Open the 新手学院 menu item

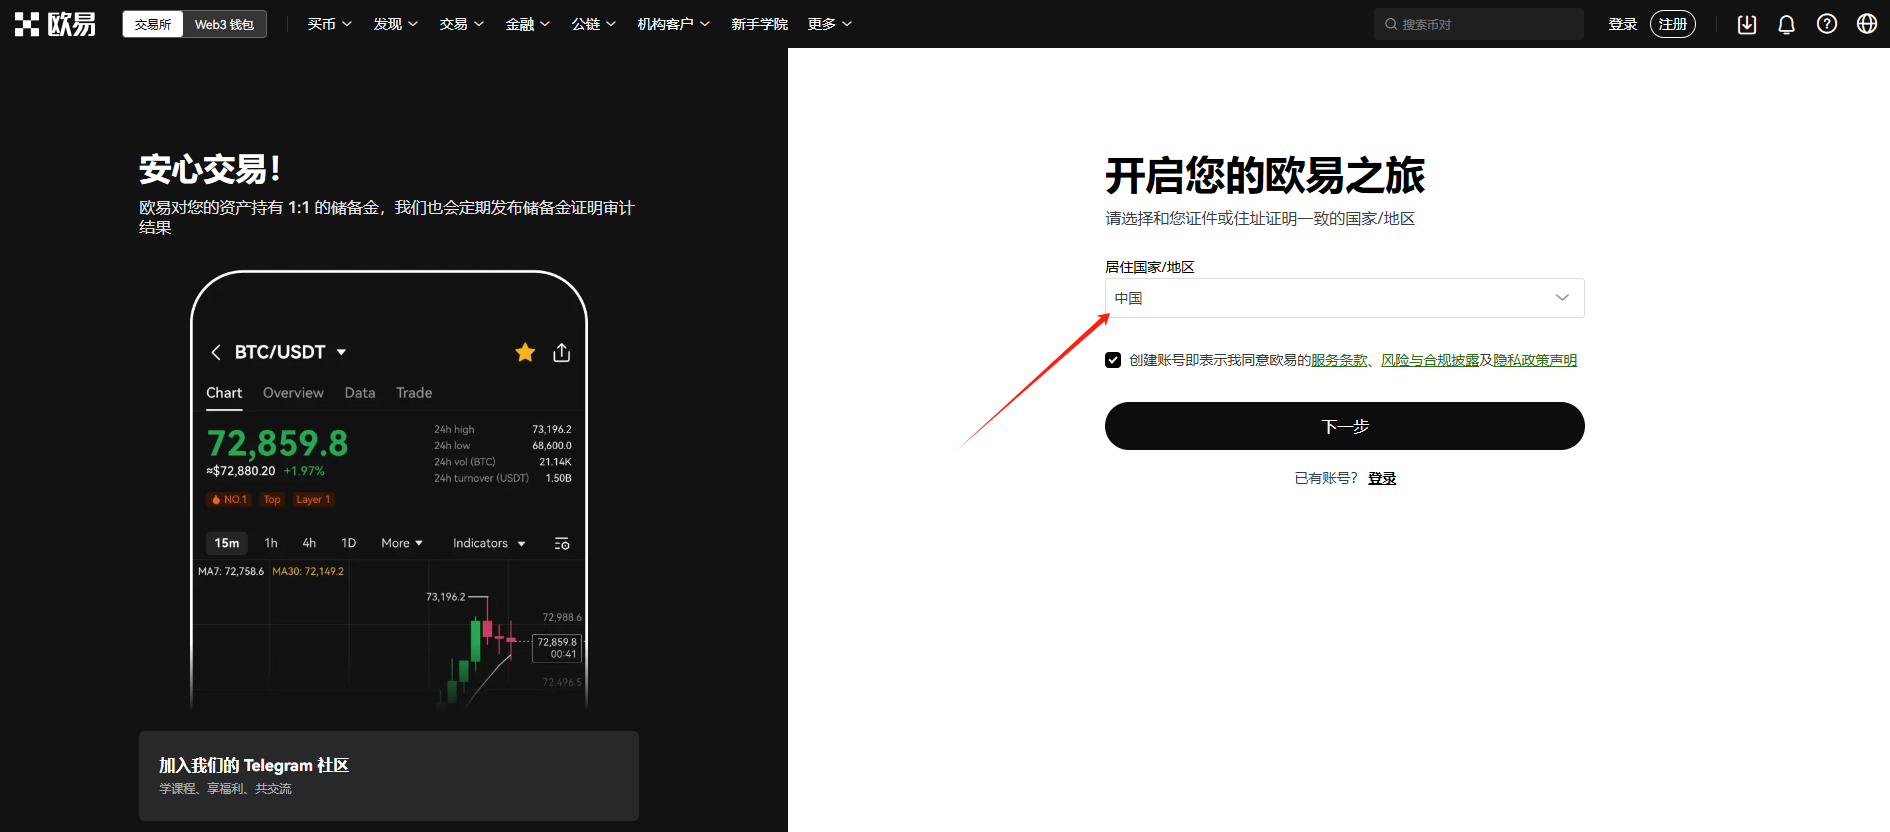pos(759,24)
